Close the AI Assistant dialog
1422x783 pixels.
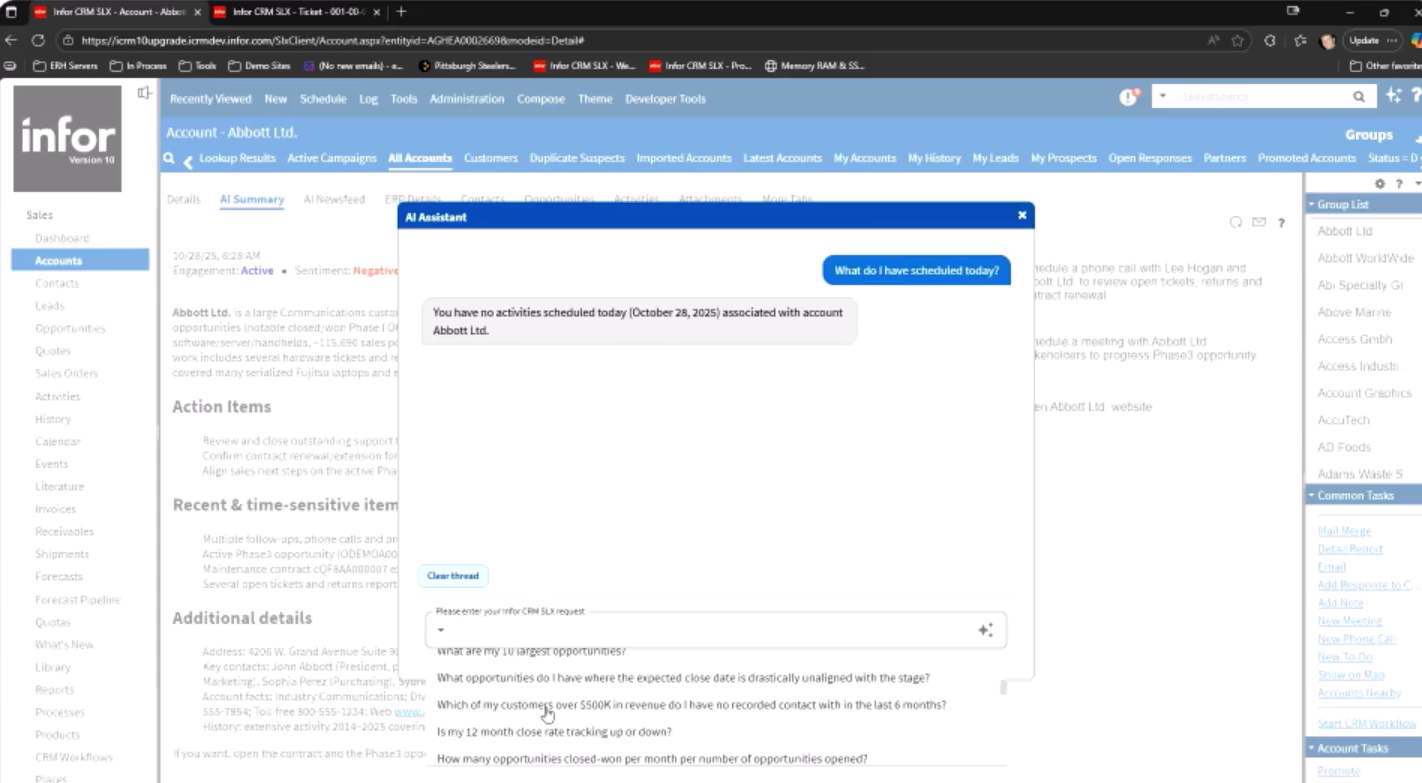[1022, 215]
